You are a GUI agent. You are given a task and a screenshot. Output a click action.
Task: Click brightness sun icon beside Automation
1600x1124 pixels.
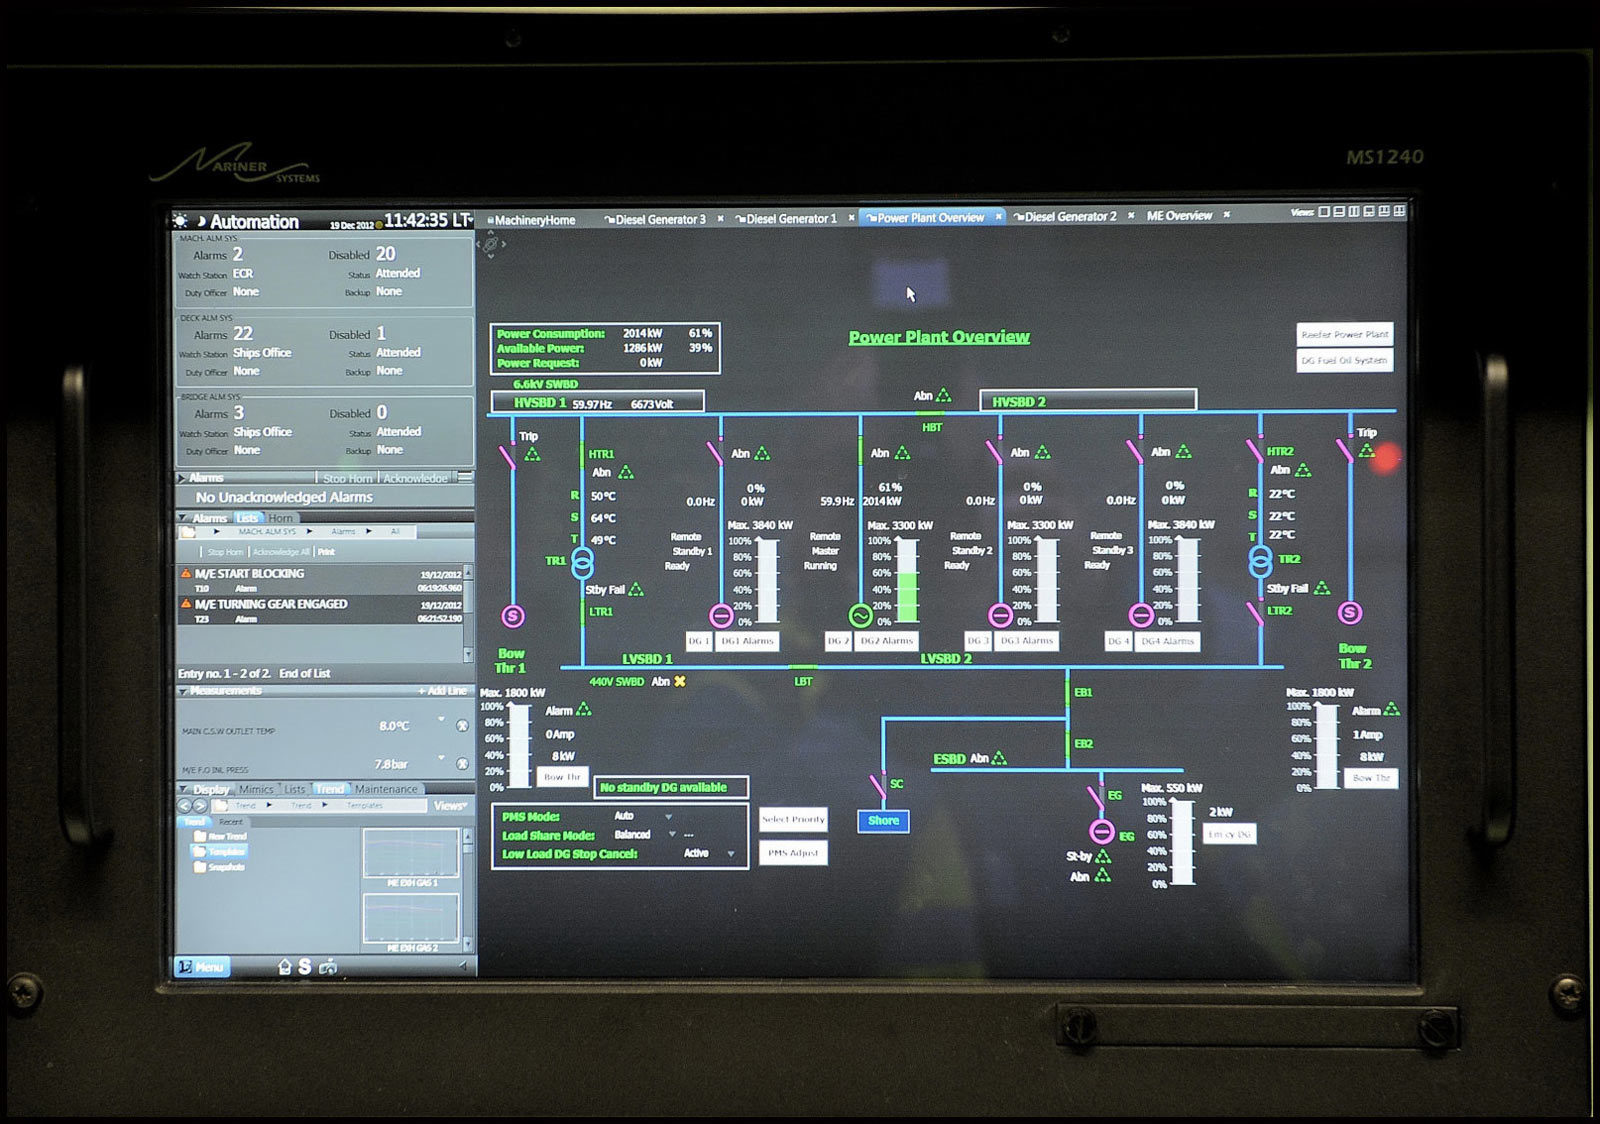pos(181,221)
